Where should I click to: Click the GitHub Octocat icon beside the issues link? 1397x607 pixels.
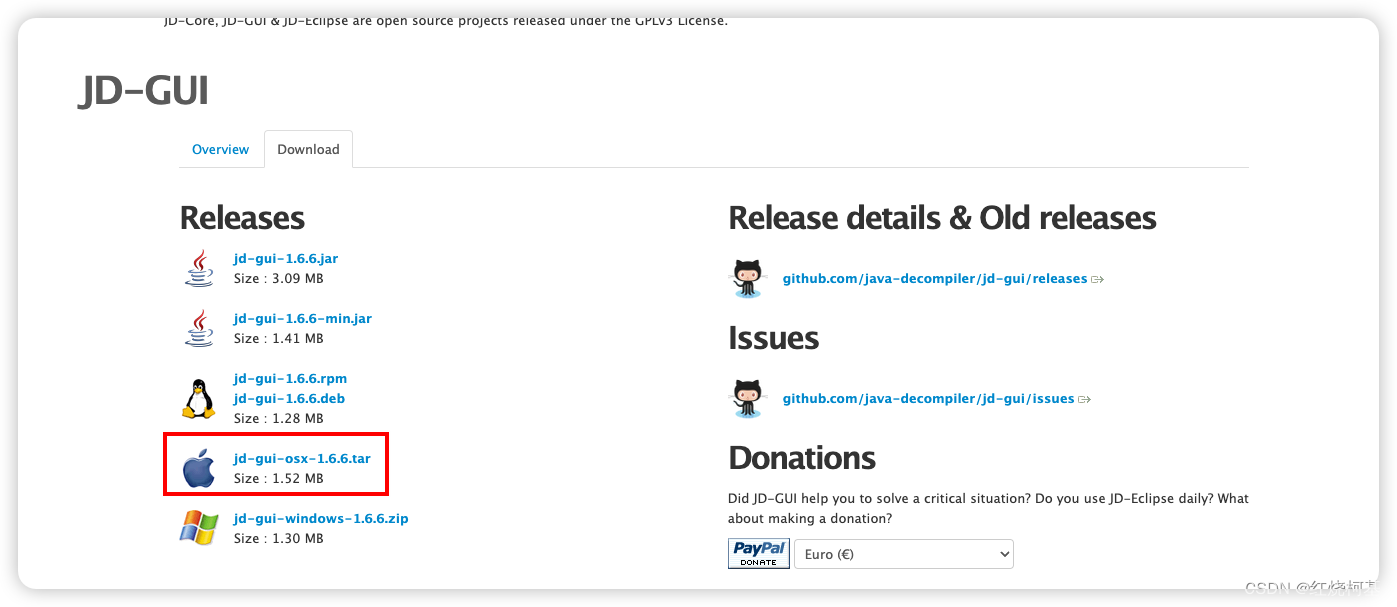(747, 398)
